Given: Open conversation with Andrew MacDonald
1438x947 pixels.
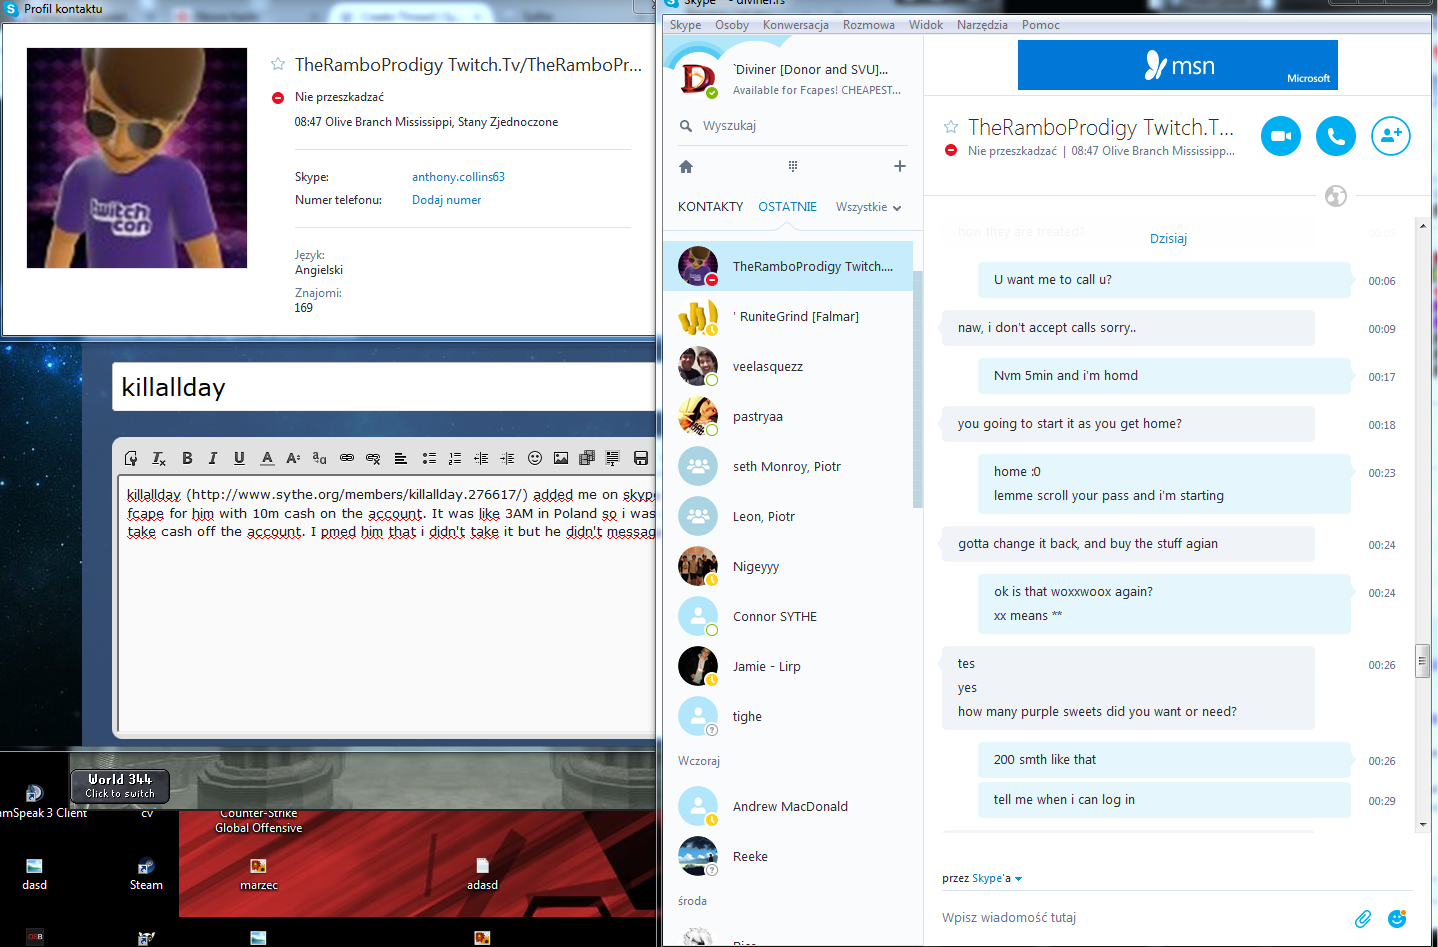Looking at the screenshot, I should pos(788,806).
